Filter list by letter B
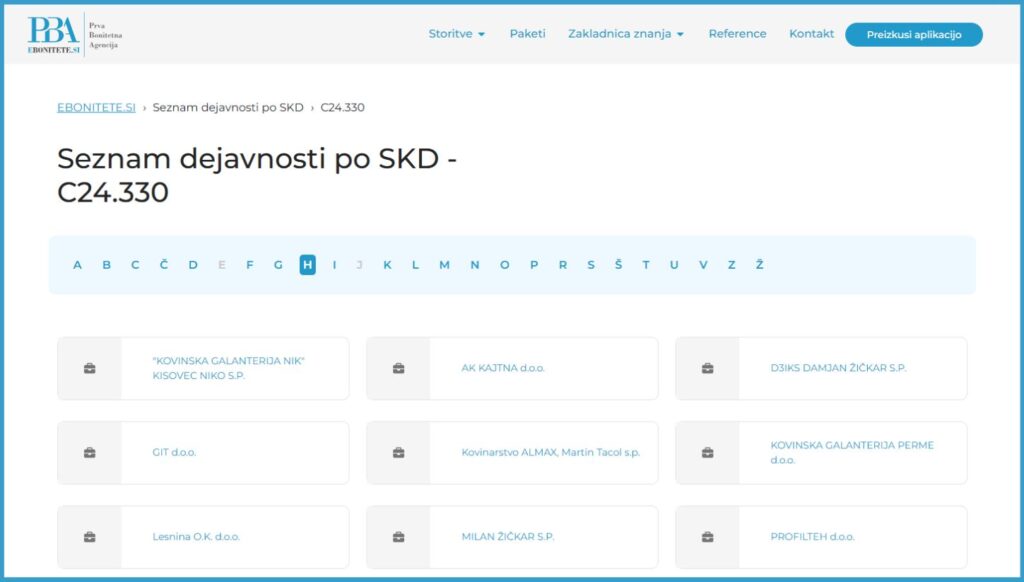 click(106, 265)
